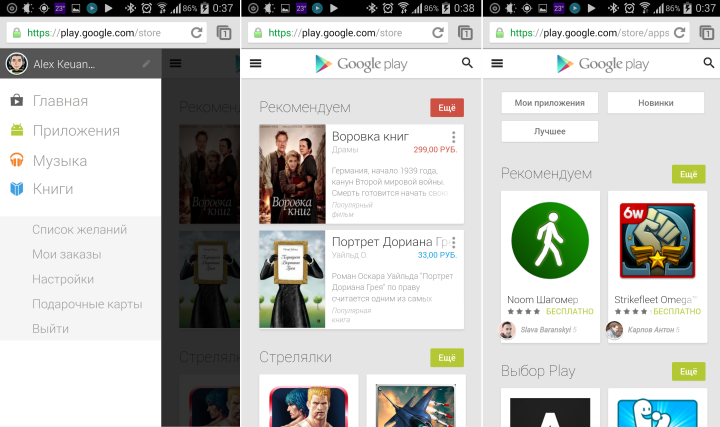Open Приложения in the left drawer
This screenshot has width=720, height=427.
pos(76,131)
